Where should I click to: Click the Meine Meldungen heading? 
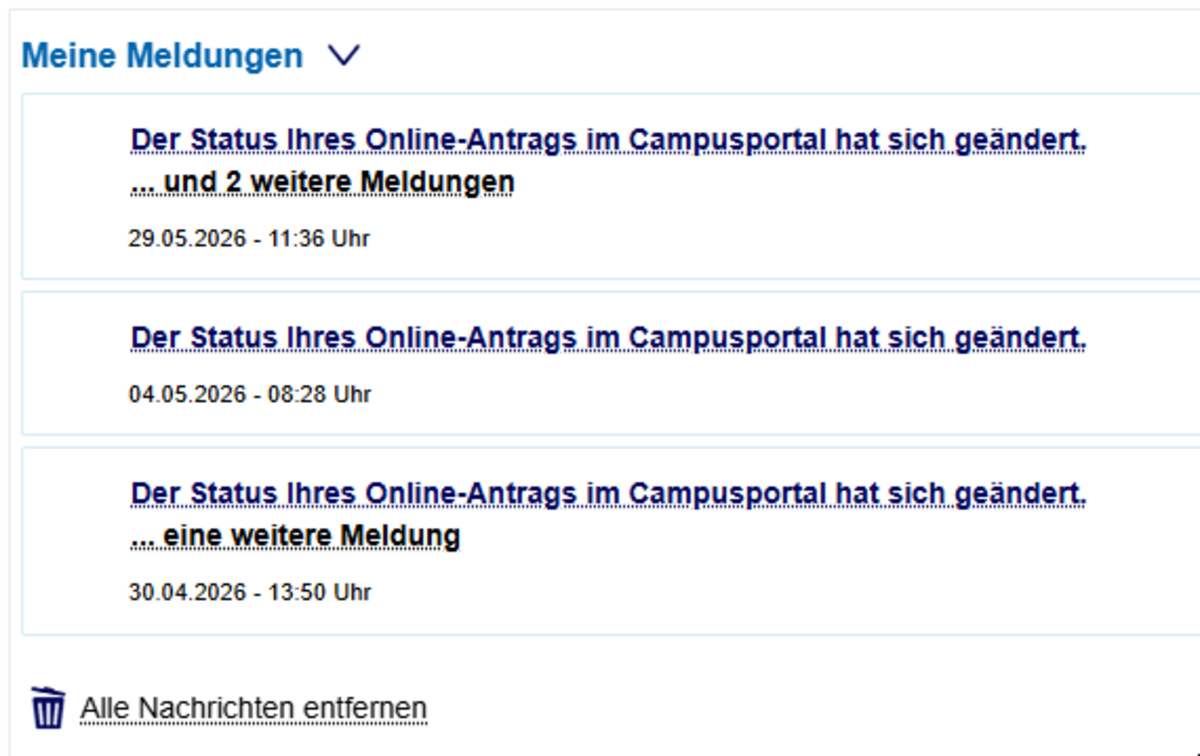pos(162,56)
